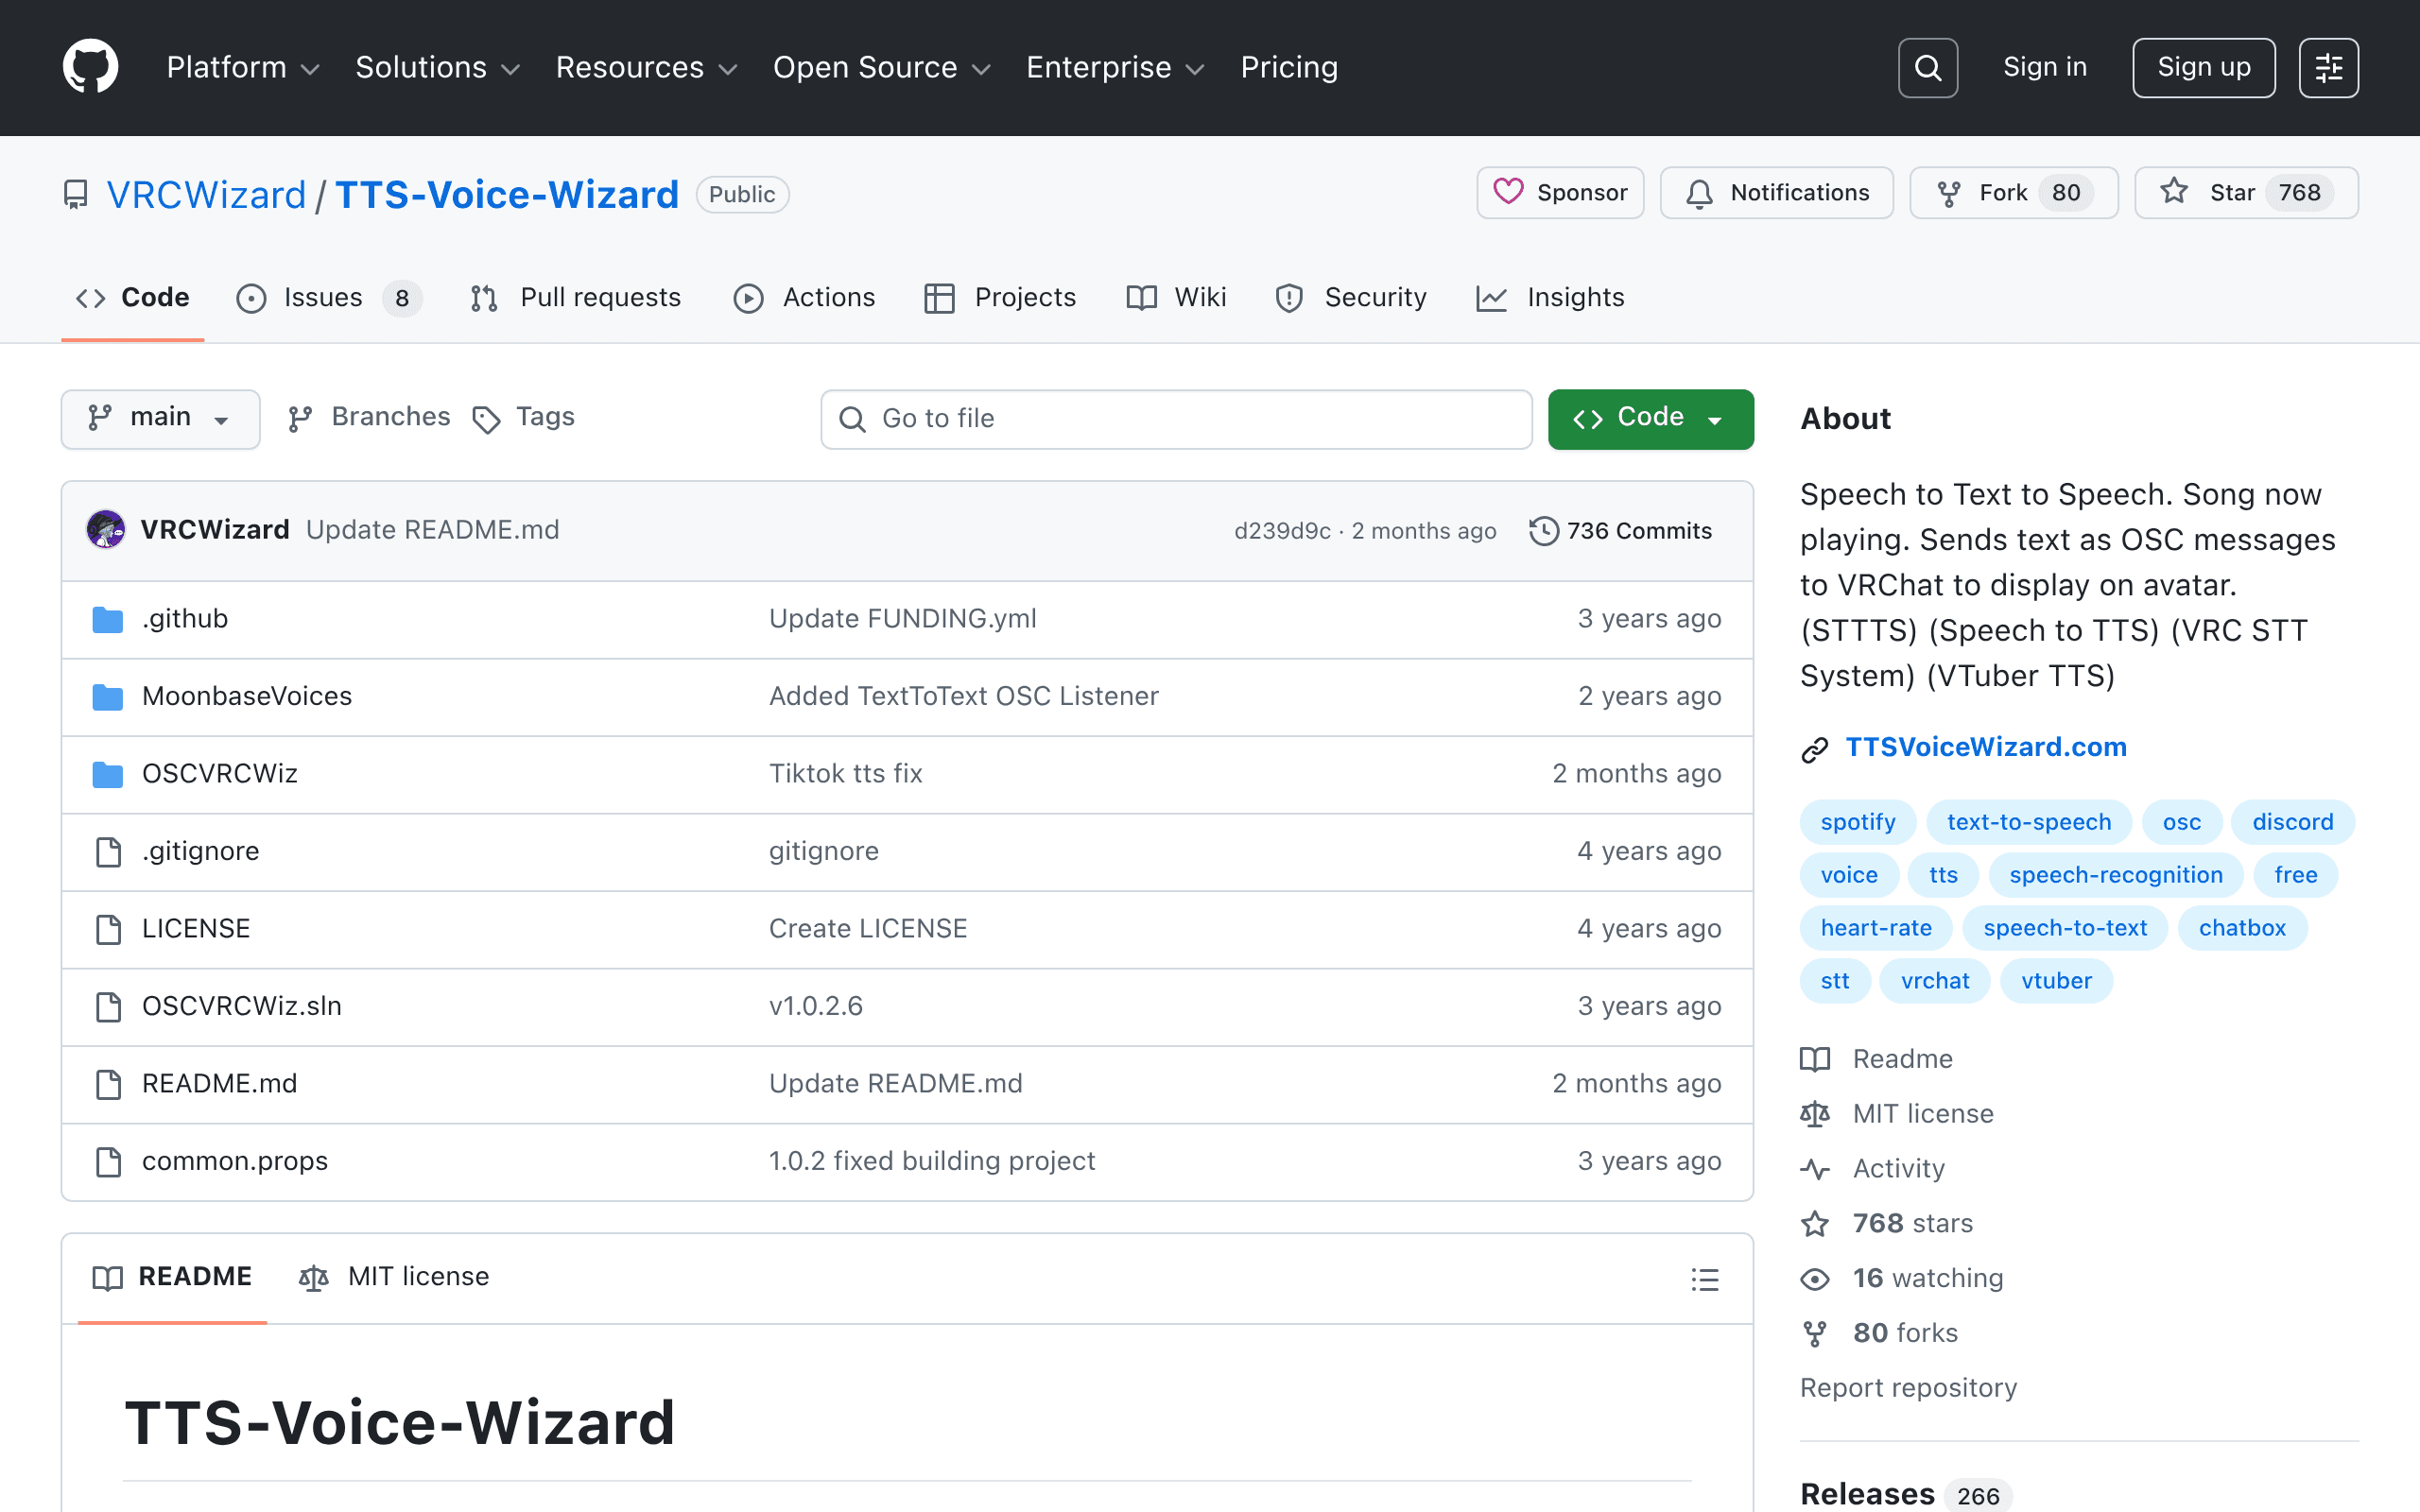Click the Notifications button

[1776, 192]
